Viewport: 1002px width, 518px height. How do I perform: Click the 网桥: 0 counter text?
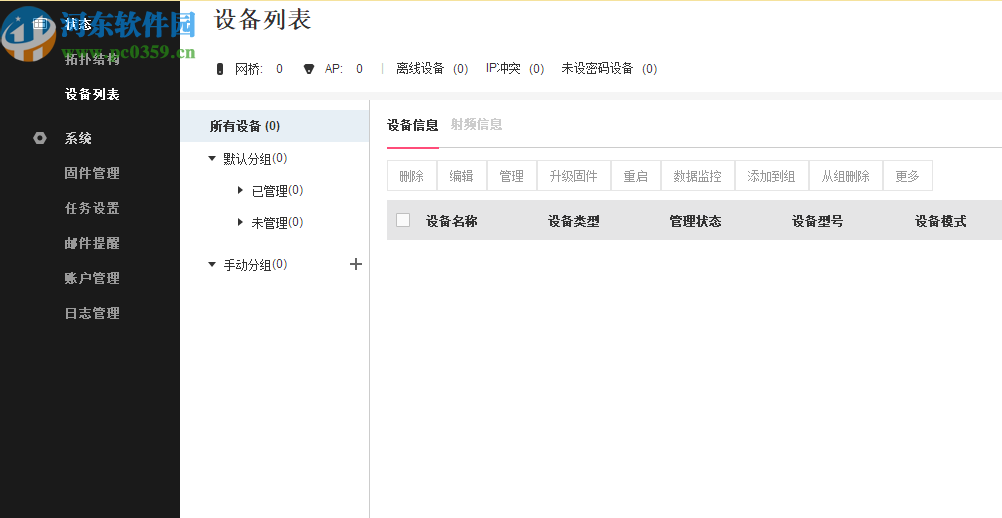tap(259, 69)
